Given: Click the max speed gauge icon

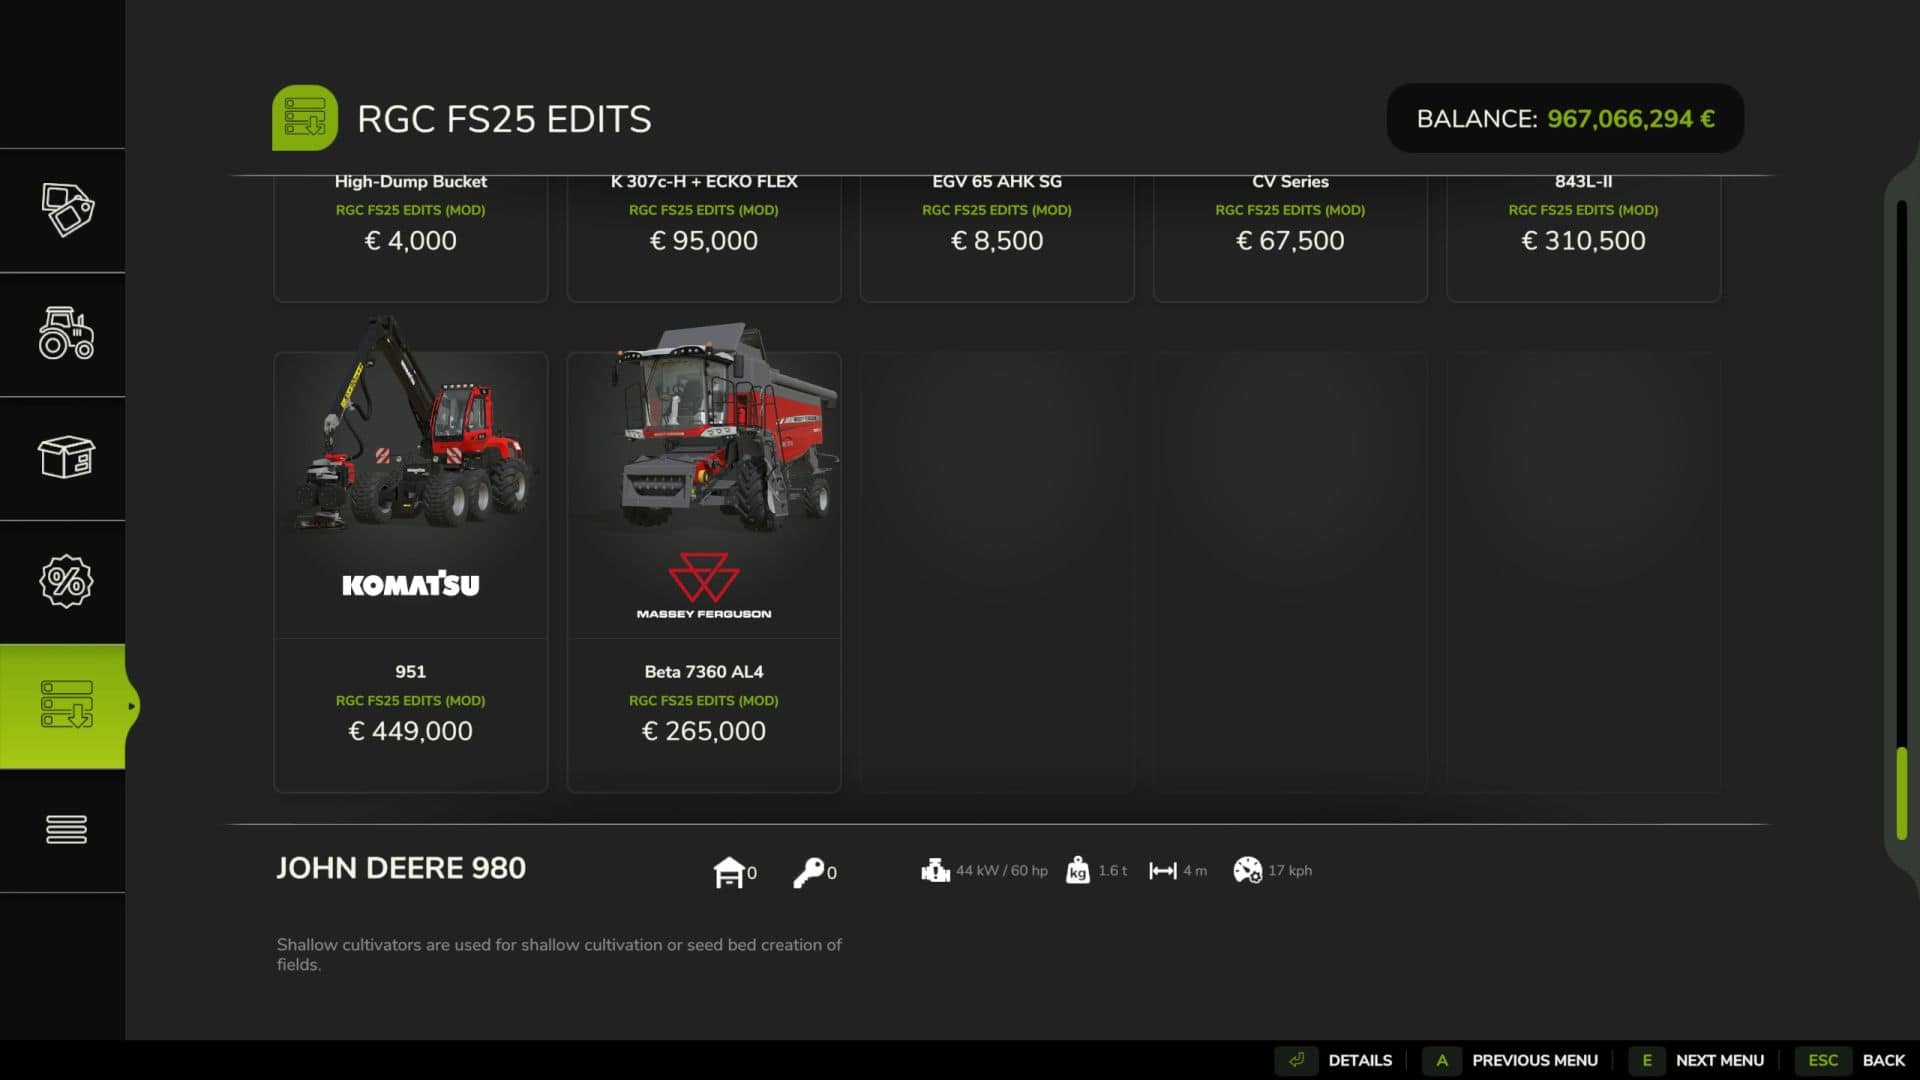Looking at the screenshot, I should point(1247,871).
